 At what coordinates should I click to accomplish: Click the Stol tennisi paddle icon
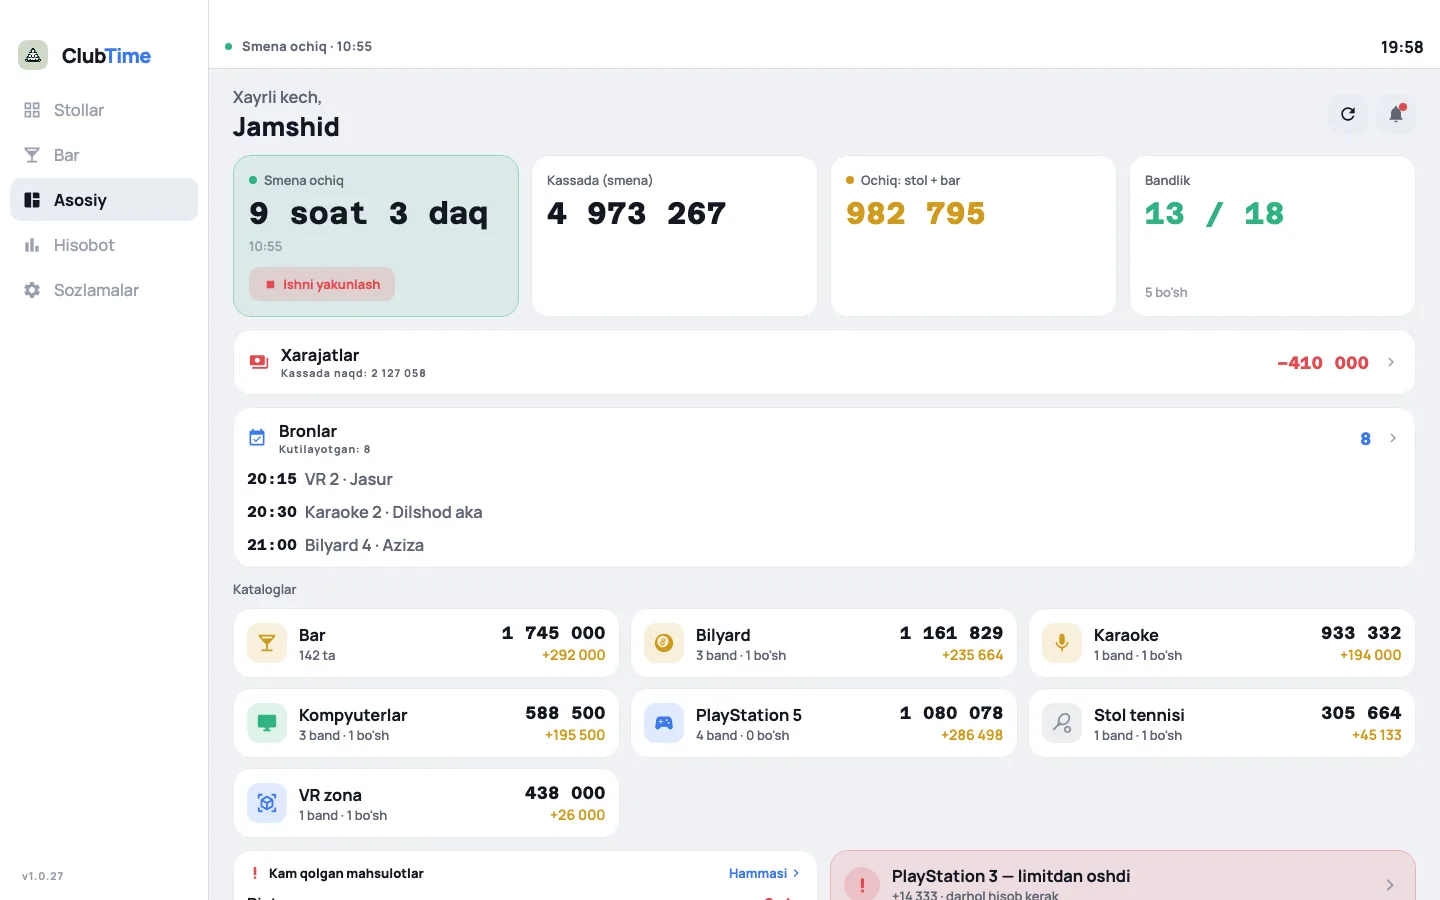pos(1062,723)
